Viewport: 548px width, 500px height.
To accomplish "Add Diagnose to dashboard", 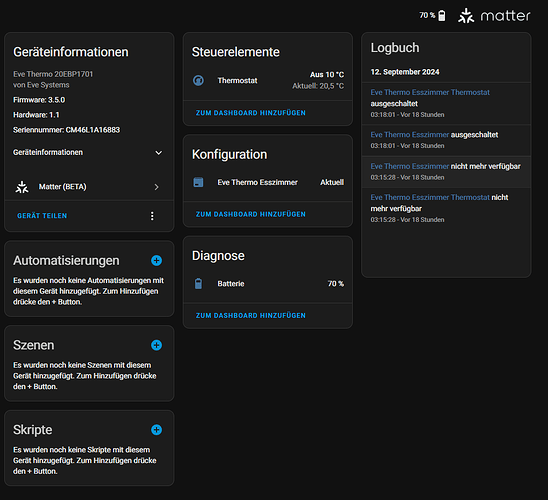I will pyautogui.click(x=251, y=316).
